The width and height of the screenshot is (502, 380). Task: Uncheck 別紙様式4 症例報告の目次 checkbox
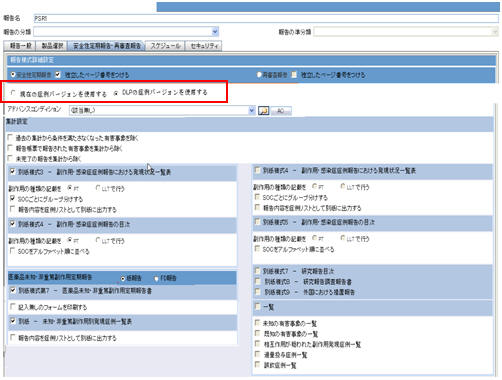tap(13, 224)
